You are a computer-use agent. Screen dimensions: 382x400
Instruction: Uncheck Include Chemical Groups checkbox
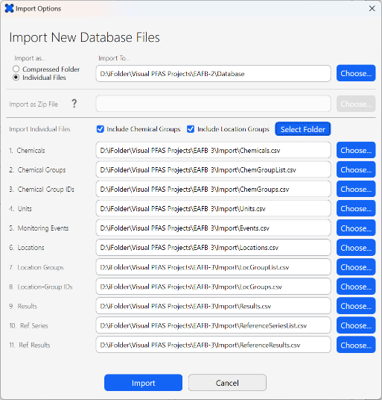coord(100,129)
